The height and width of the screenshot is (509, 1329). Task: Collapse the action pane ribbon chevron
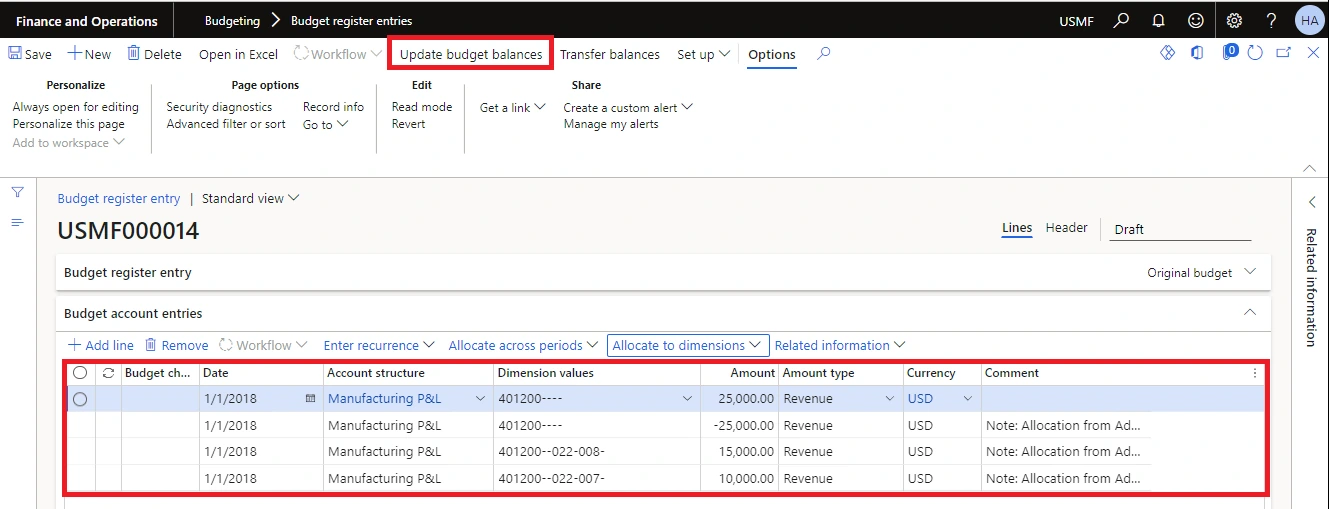tap(1310, 167)
